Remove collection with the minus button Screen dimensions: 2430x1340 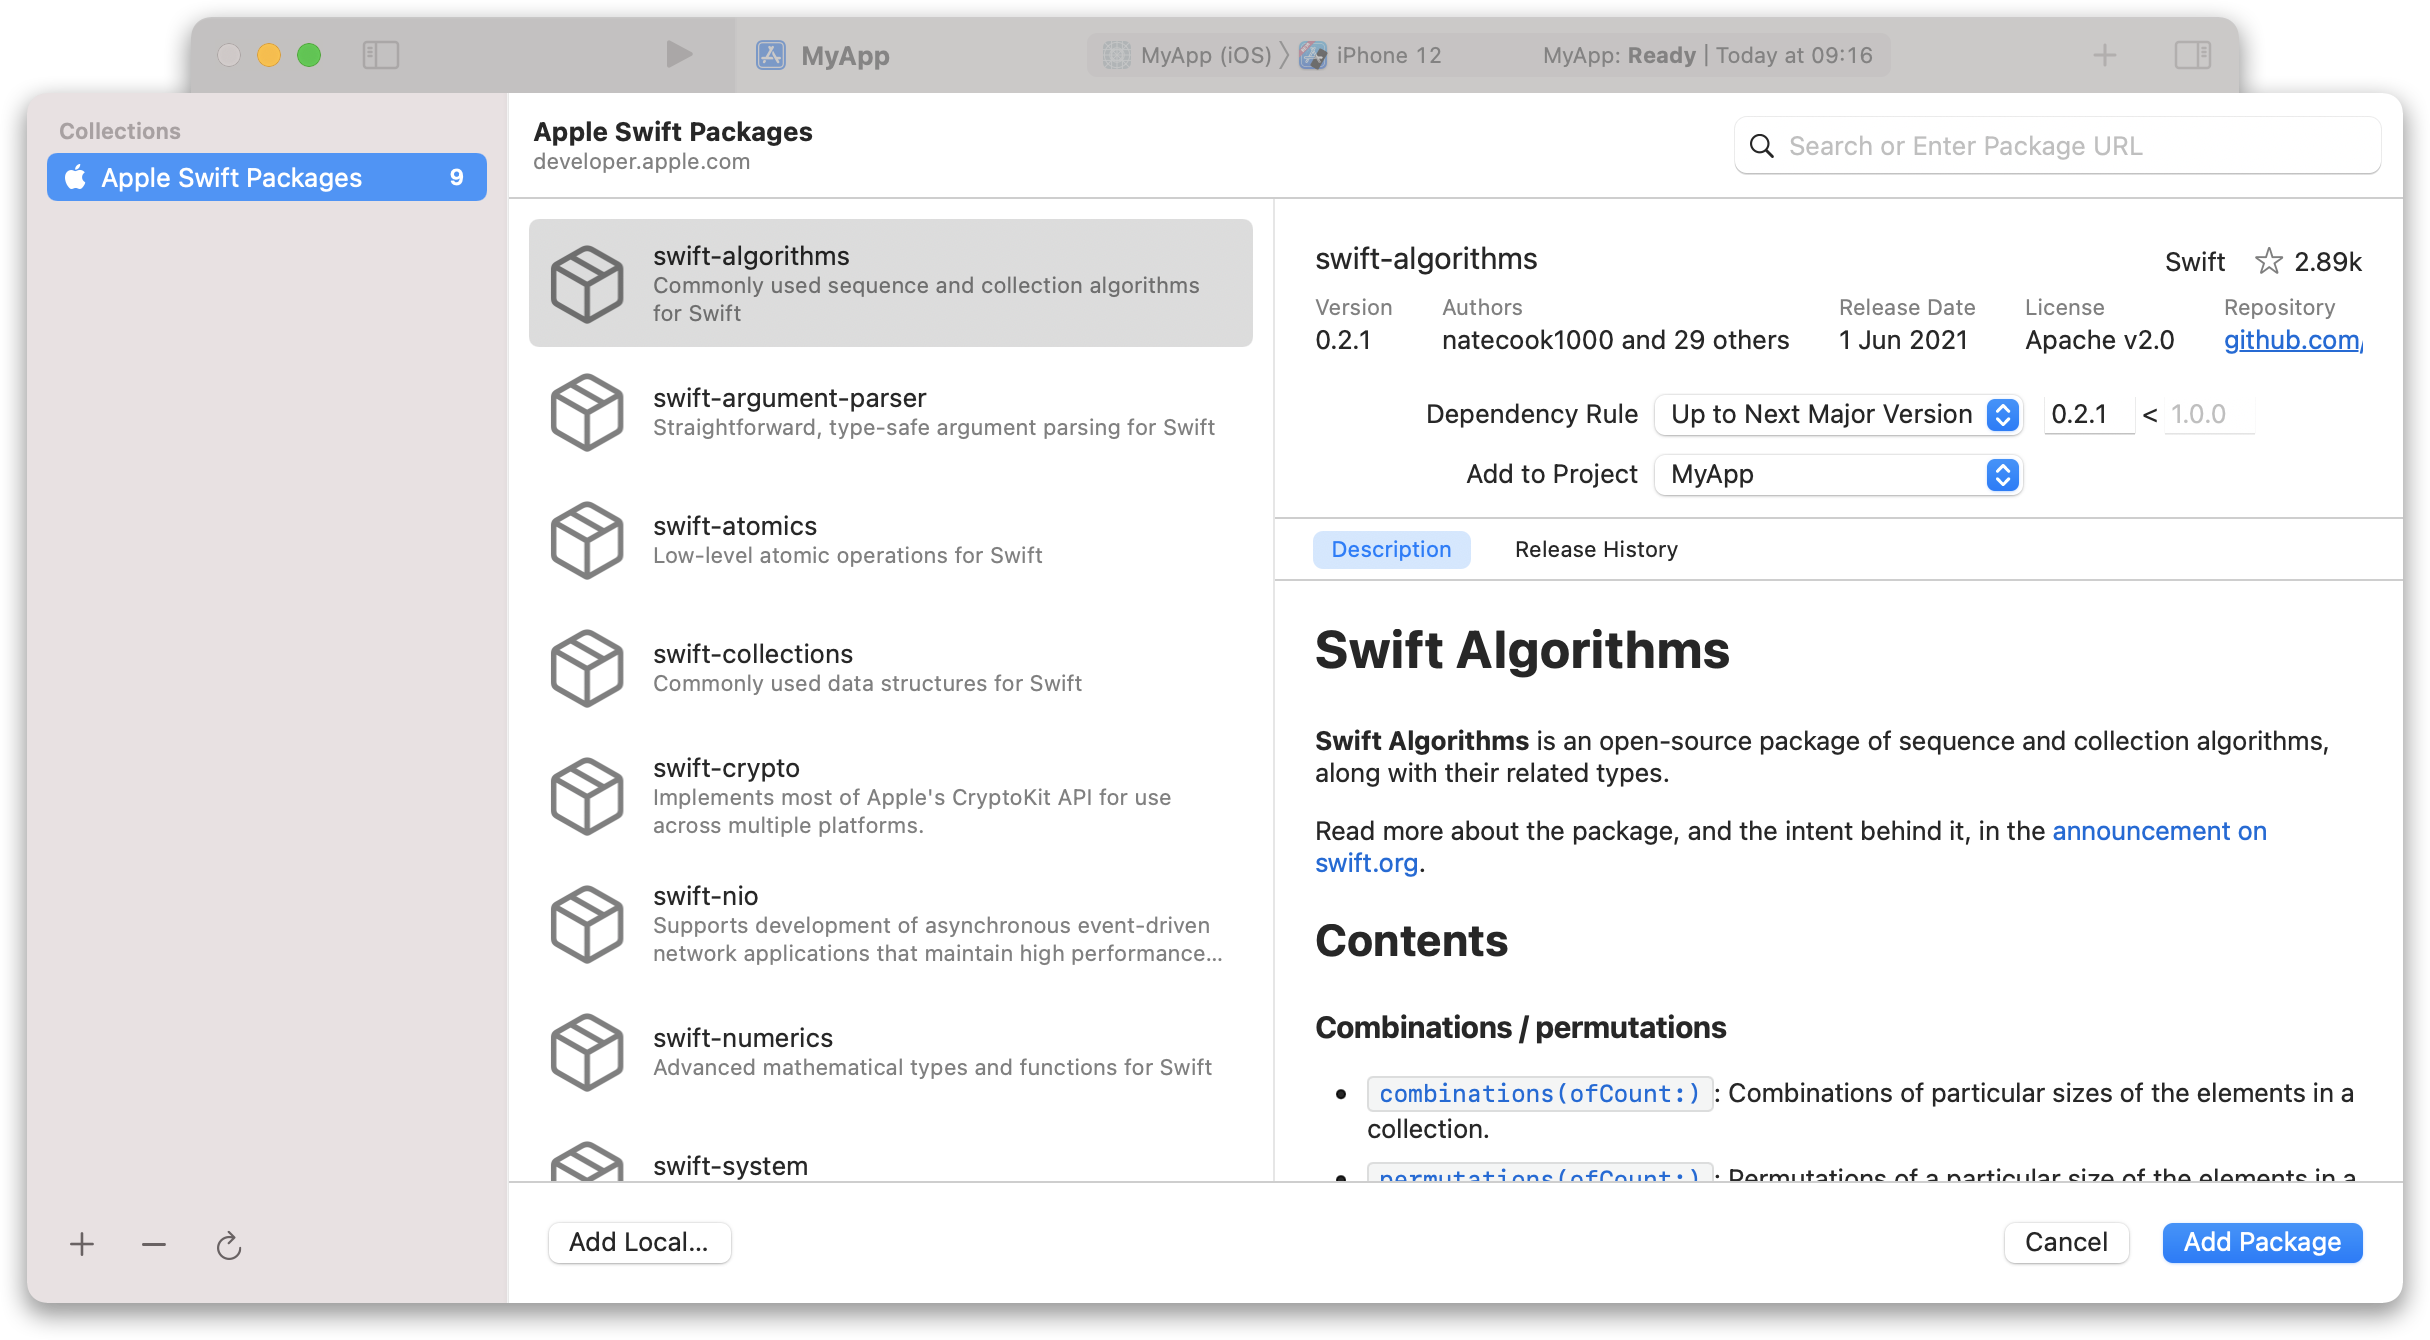pyautogui.click(x=154, y=1244)
